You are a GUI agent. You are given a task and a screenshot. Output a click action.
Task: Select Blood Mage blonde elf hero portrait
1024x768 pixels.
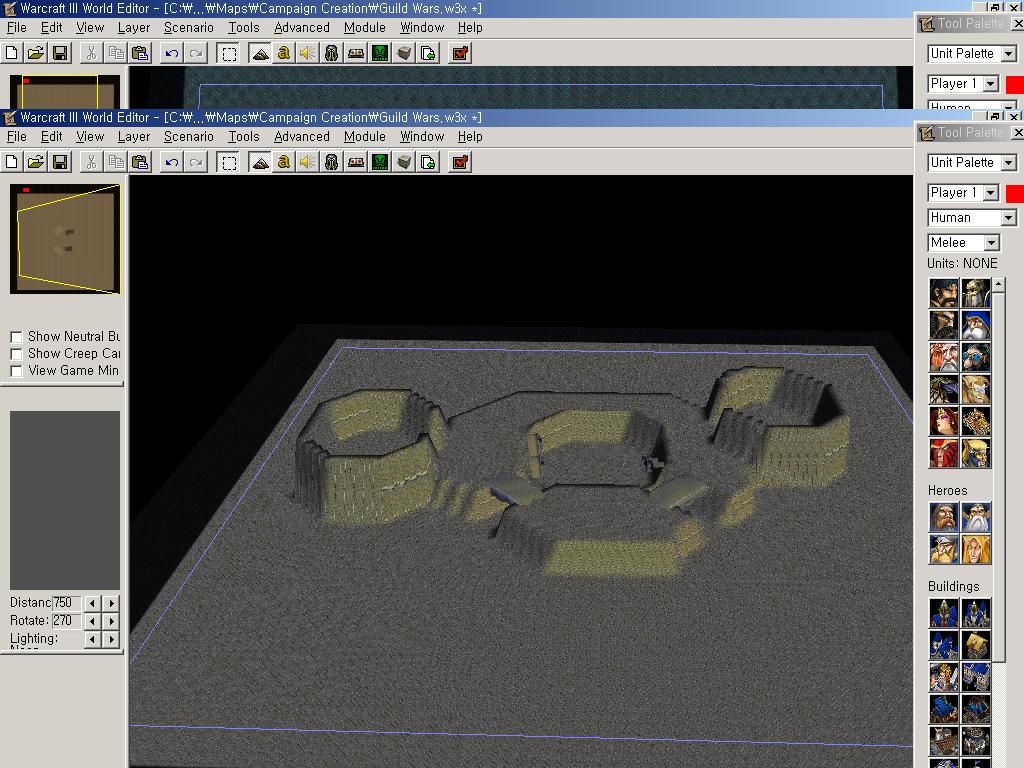click(x=976, y=549)
